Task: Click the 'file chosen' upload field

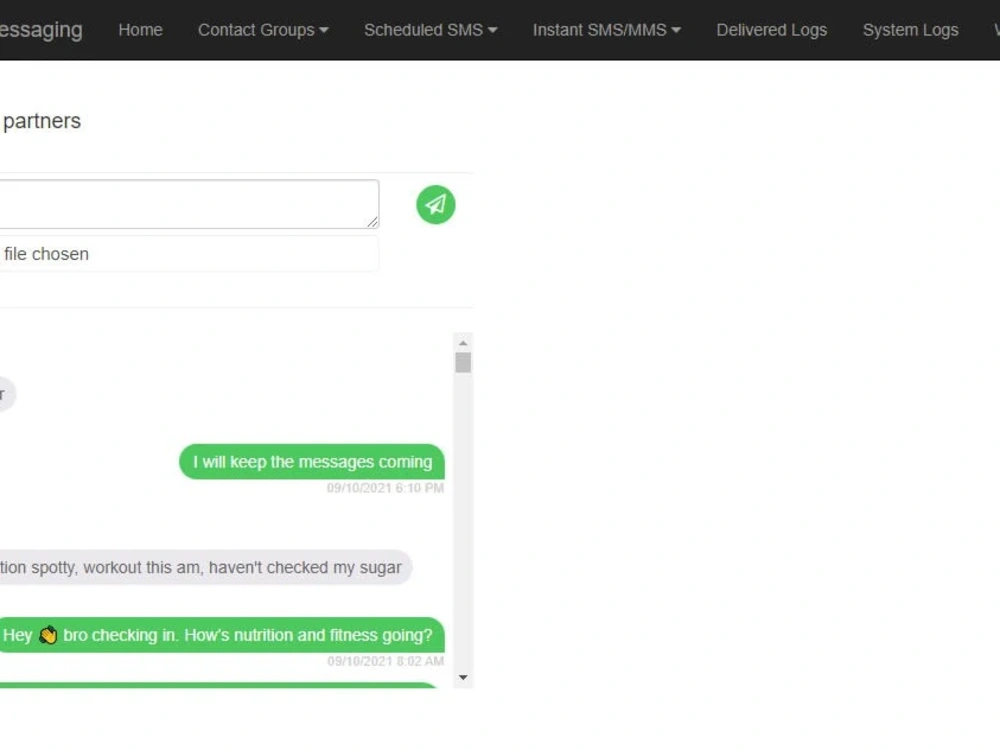Action: (190, 254)
